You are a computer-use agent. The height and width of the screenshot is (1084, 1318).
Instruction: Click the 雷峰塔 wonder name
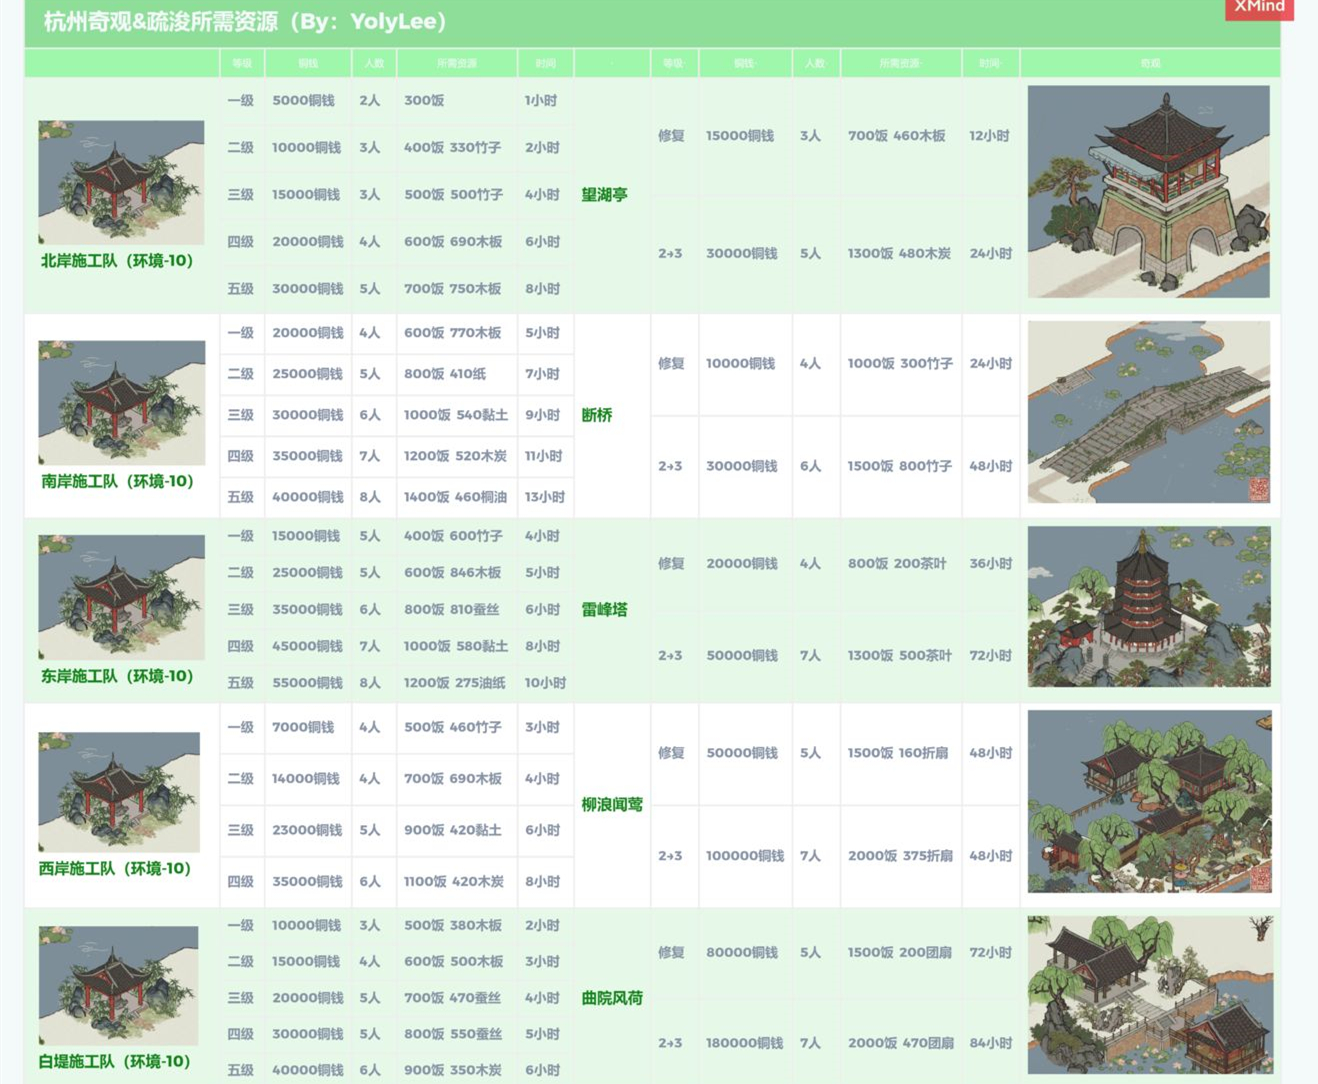pos(604,609)
